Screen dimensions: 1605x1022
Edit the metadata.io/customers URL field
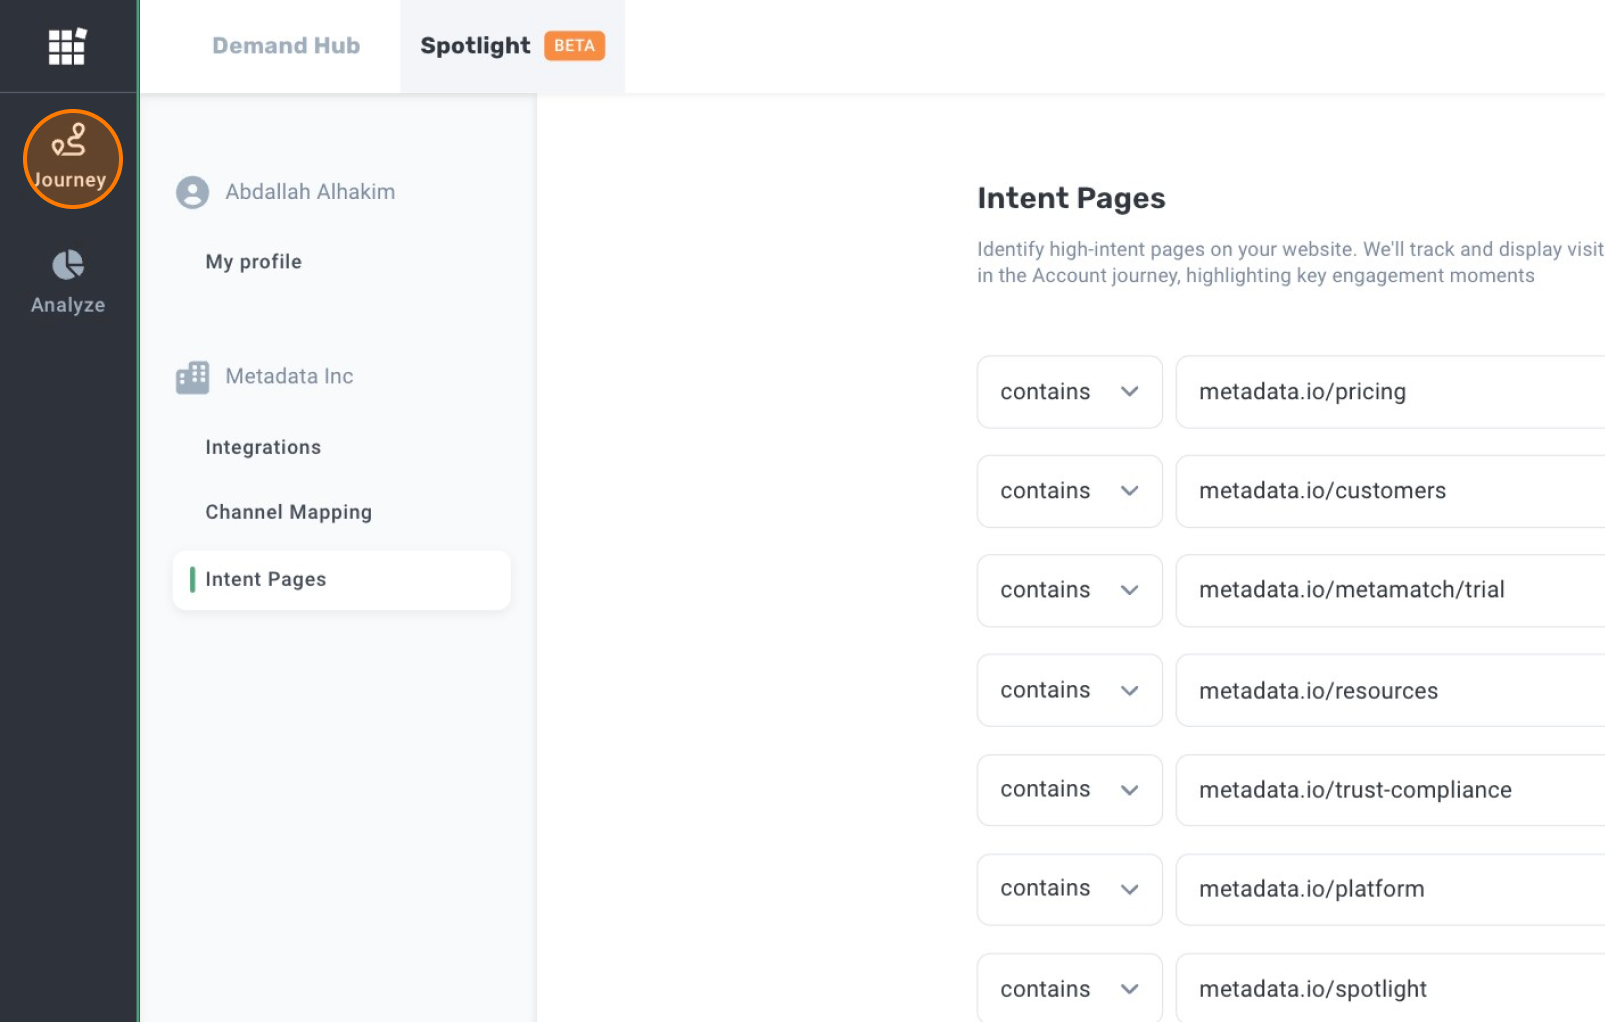(x=1391, y=491)
